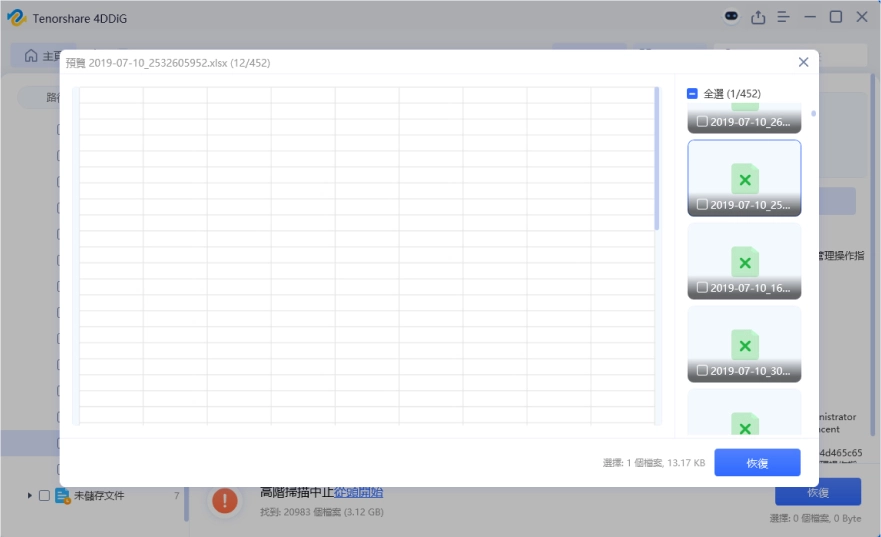The height and width of the screenshot is (537, 881).
Task: Click the 從頭開始 restart scan link
Action: [x=358, y=493]
